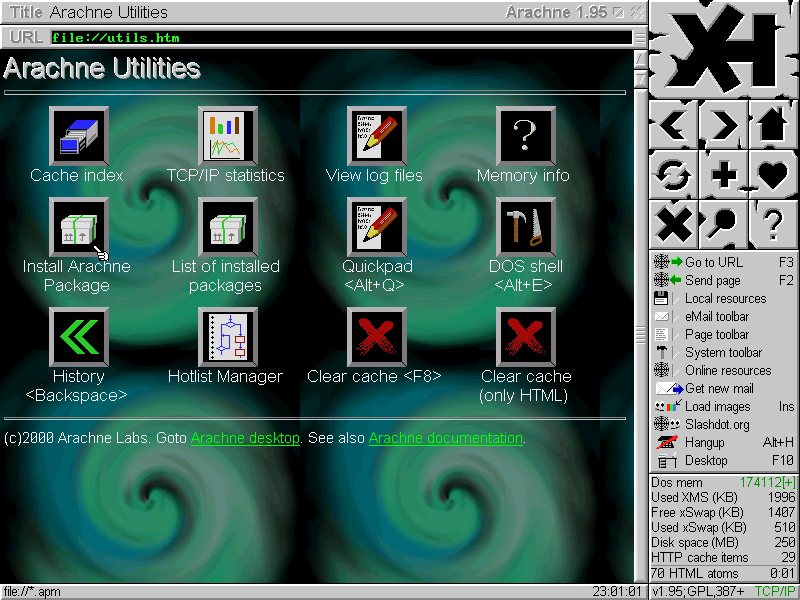The image size is (800, 600).
Task: Open the Slashdot.org entry
Action: coord(723,424)
